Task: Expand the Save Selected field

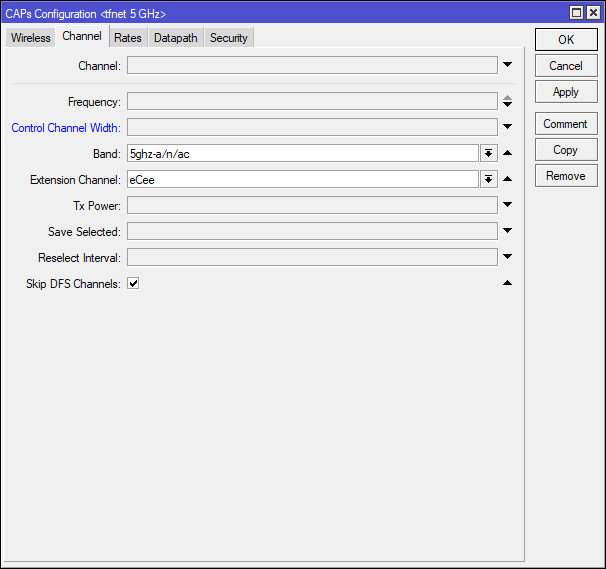Action: click(507, 230)
